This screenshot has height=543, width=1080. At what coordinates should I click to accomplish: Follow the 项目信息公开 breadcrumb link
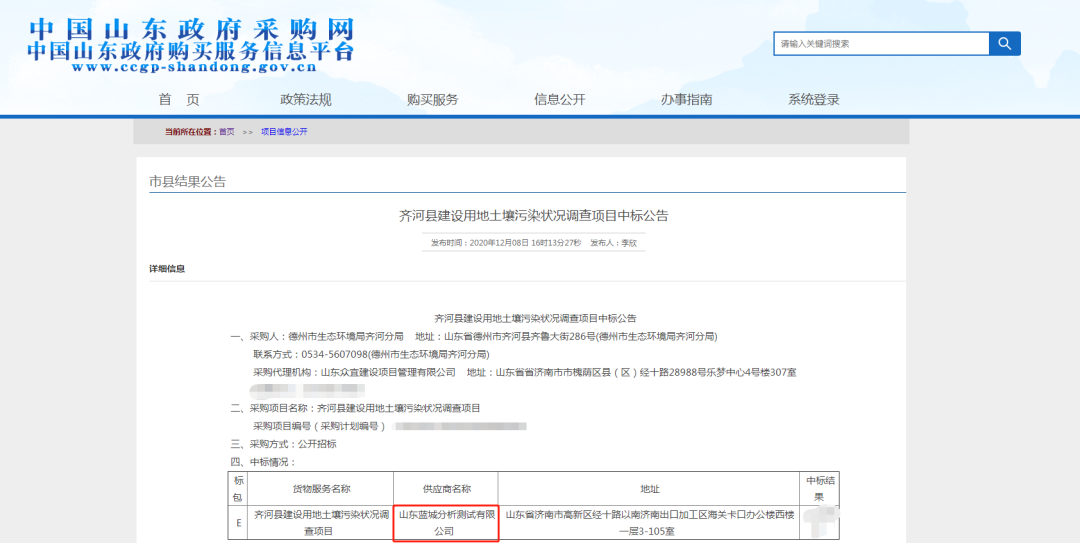point(284,132)
